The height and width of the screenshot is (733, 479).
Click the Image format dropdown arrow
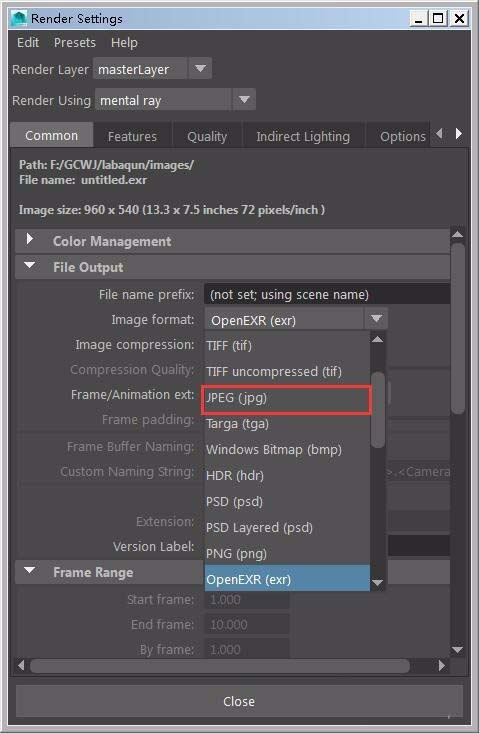click(x=376, y=319)
